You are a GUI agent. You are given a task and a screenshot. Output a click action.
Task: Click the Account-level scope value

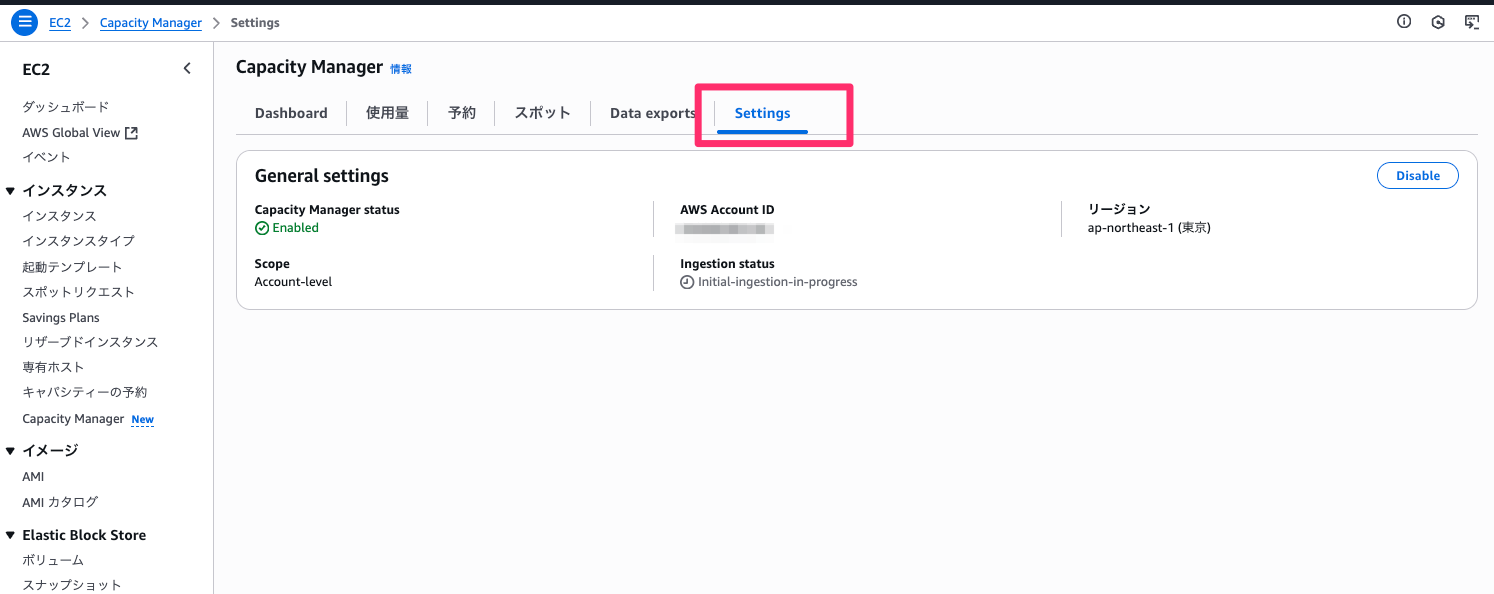point(293,282)
